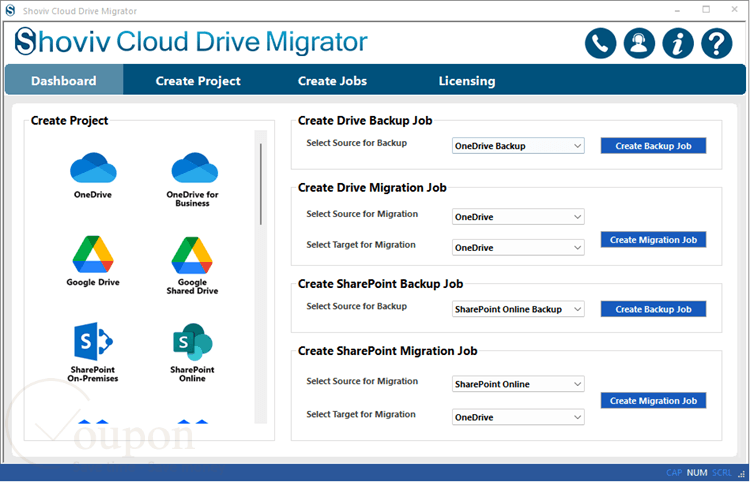Click the Shoviv logo in title bar
Screen dimensions: 750x482
[10, 11]
